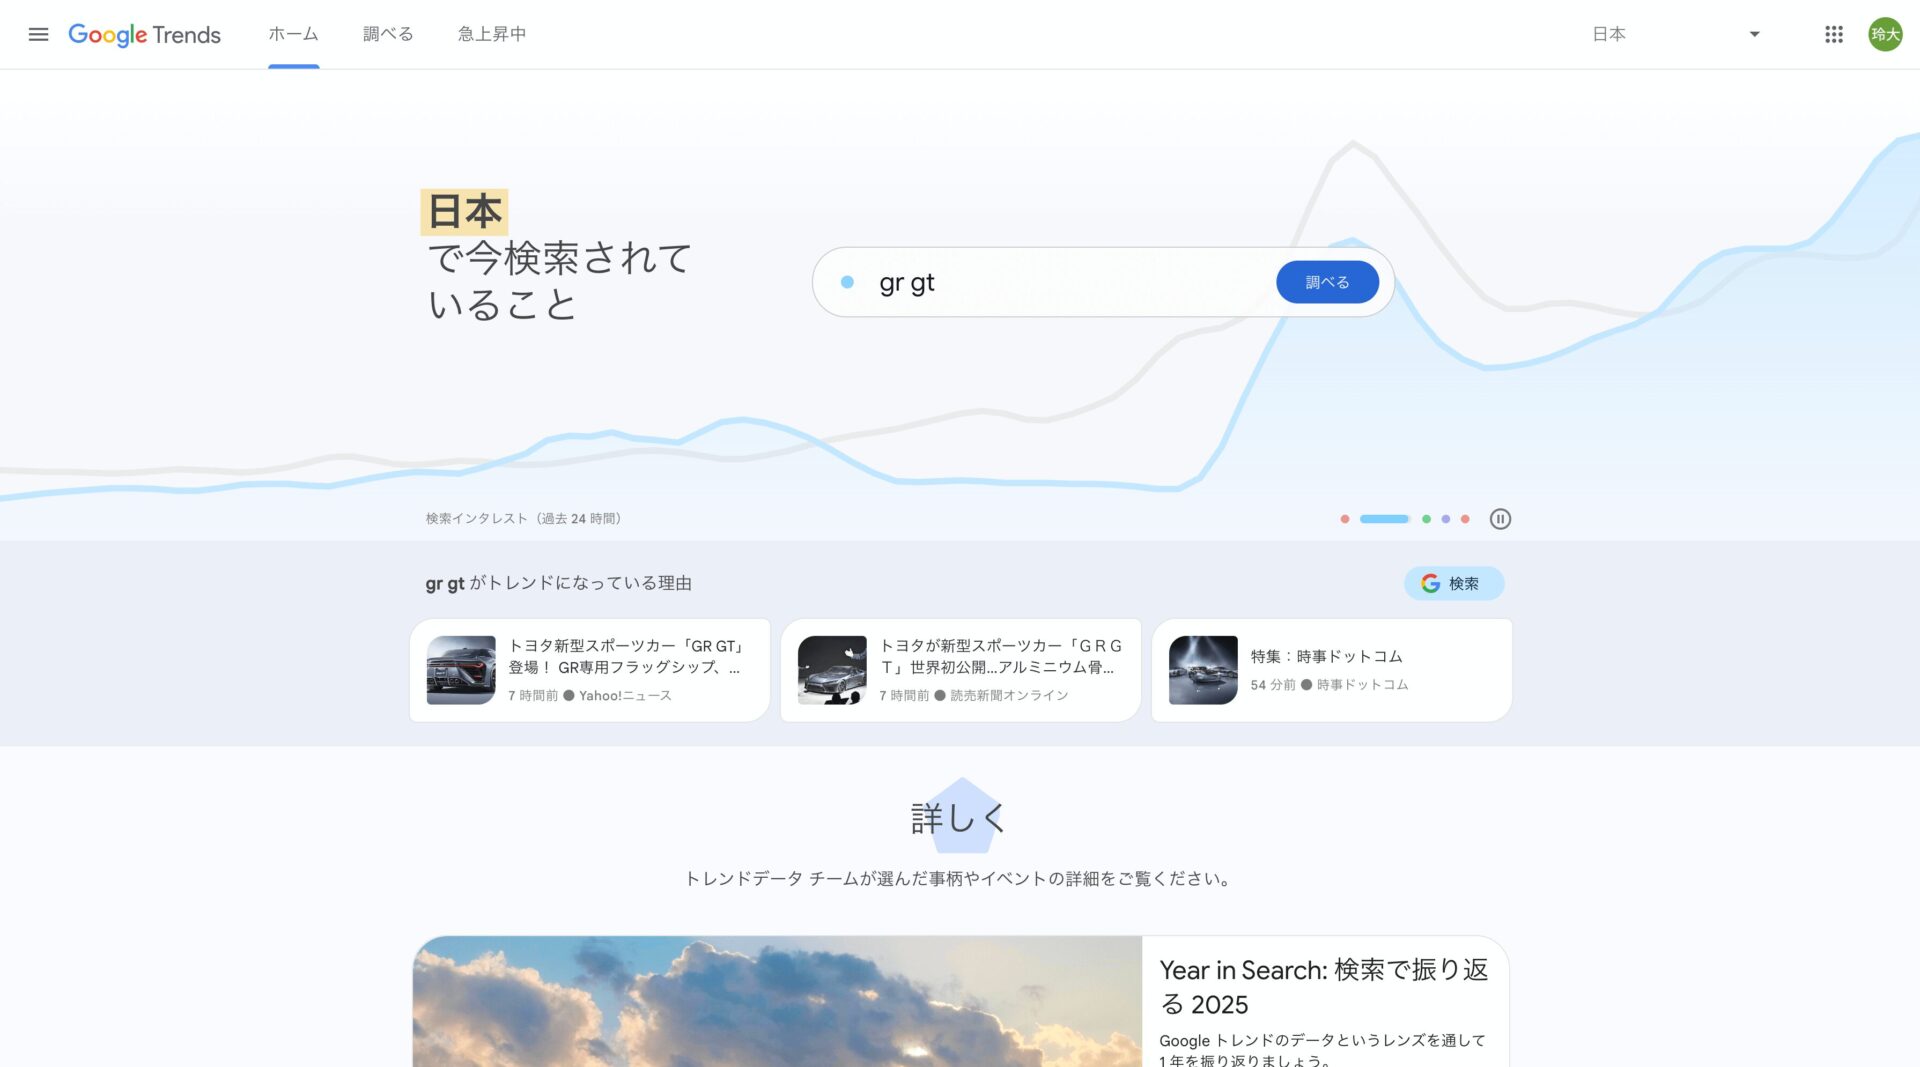Viewport: 1920px width, 1067px height.
Task: Open the Yahoo!ニュース GR GT article
Action: click(x=588, y=669)
